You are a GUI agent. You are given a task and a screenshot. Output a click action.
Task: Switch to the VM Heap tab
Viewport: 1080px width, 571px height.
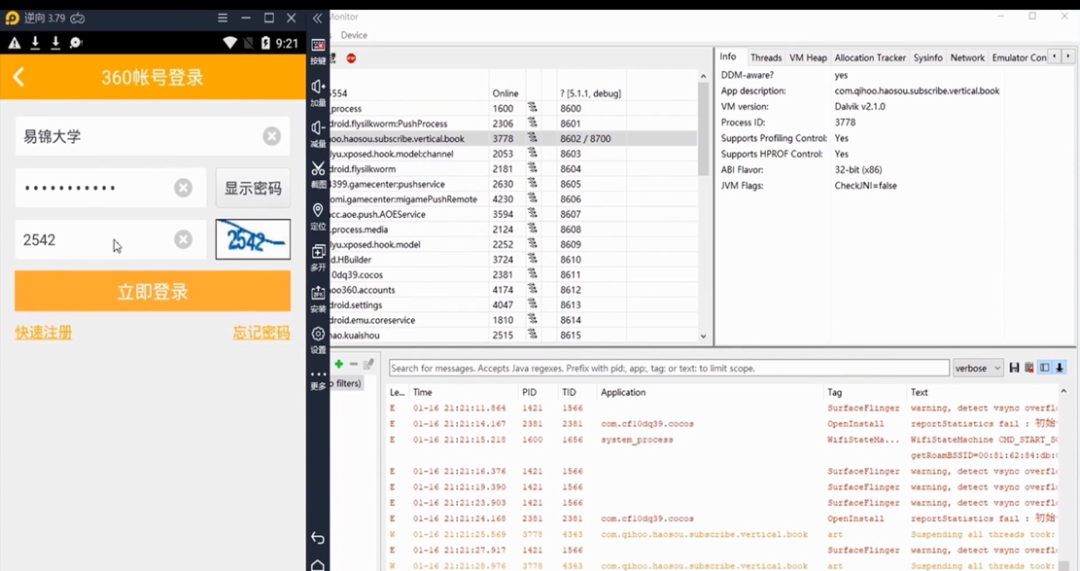click(808, 58)
